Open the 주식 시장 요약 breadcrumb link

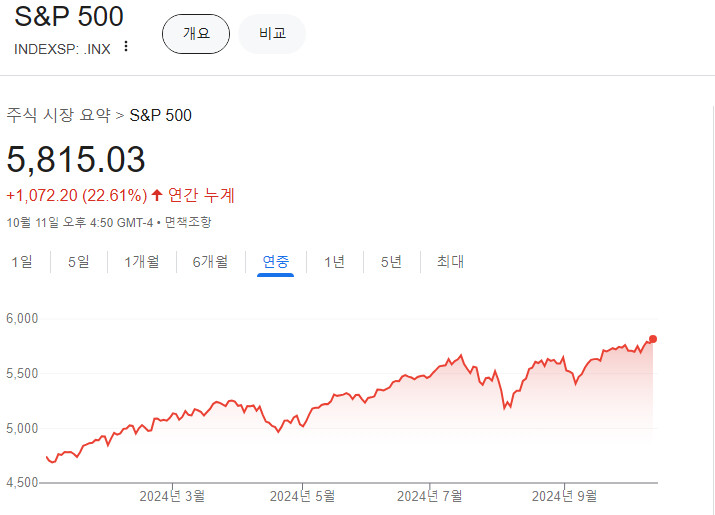coord(59,115)
